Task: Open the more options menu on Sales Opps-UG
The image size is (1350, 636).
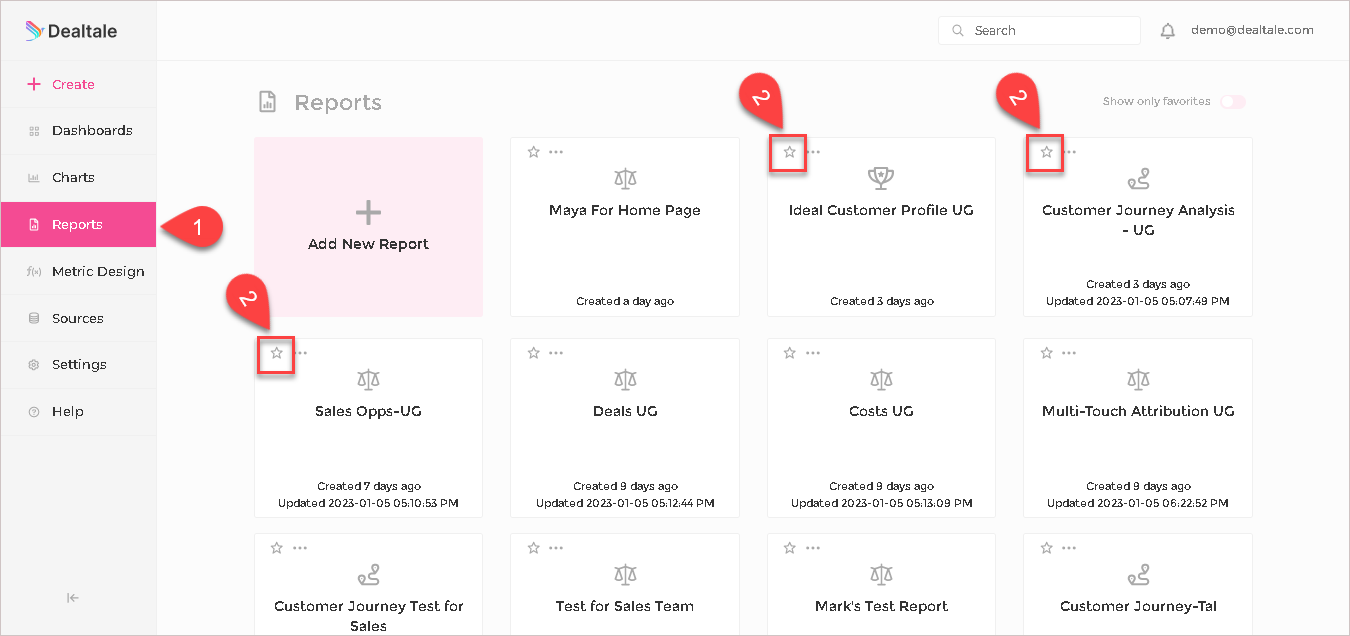Action: tap(300, 353)
